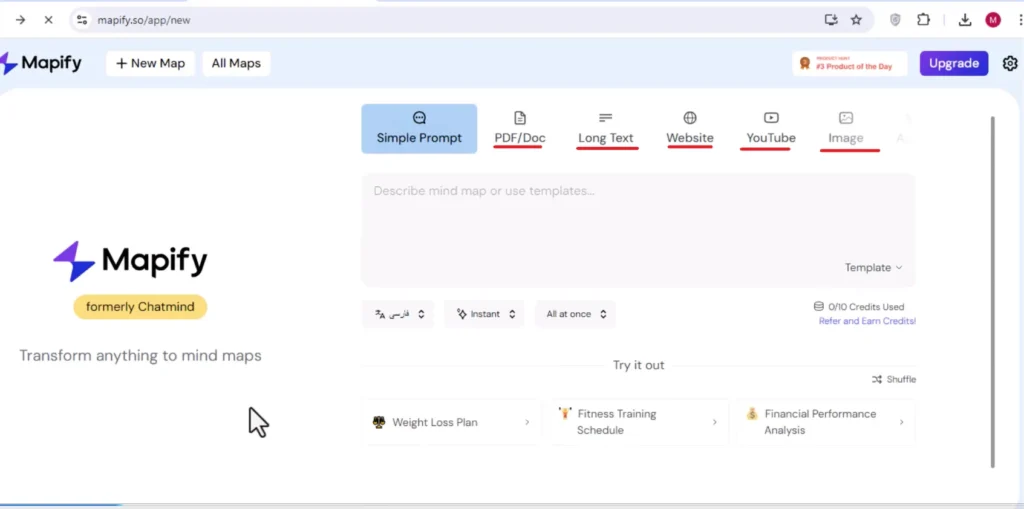1024x509 pixels.
Task: Choose Financial Performance Analysis example
Action: click(x=825, y=422)
